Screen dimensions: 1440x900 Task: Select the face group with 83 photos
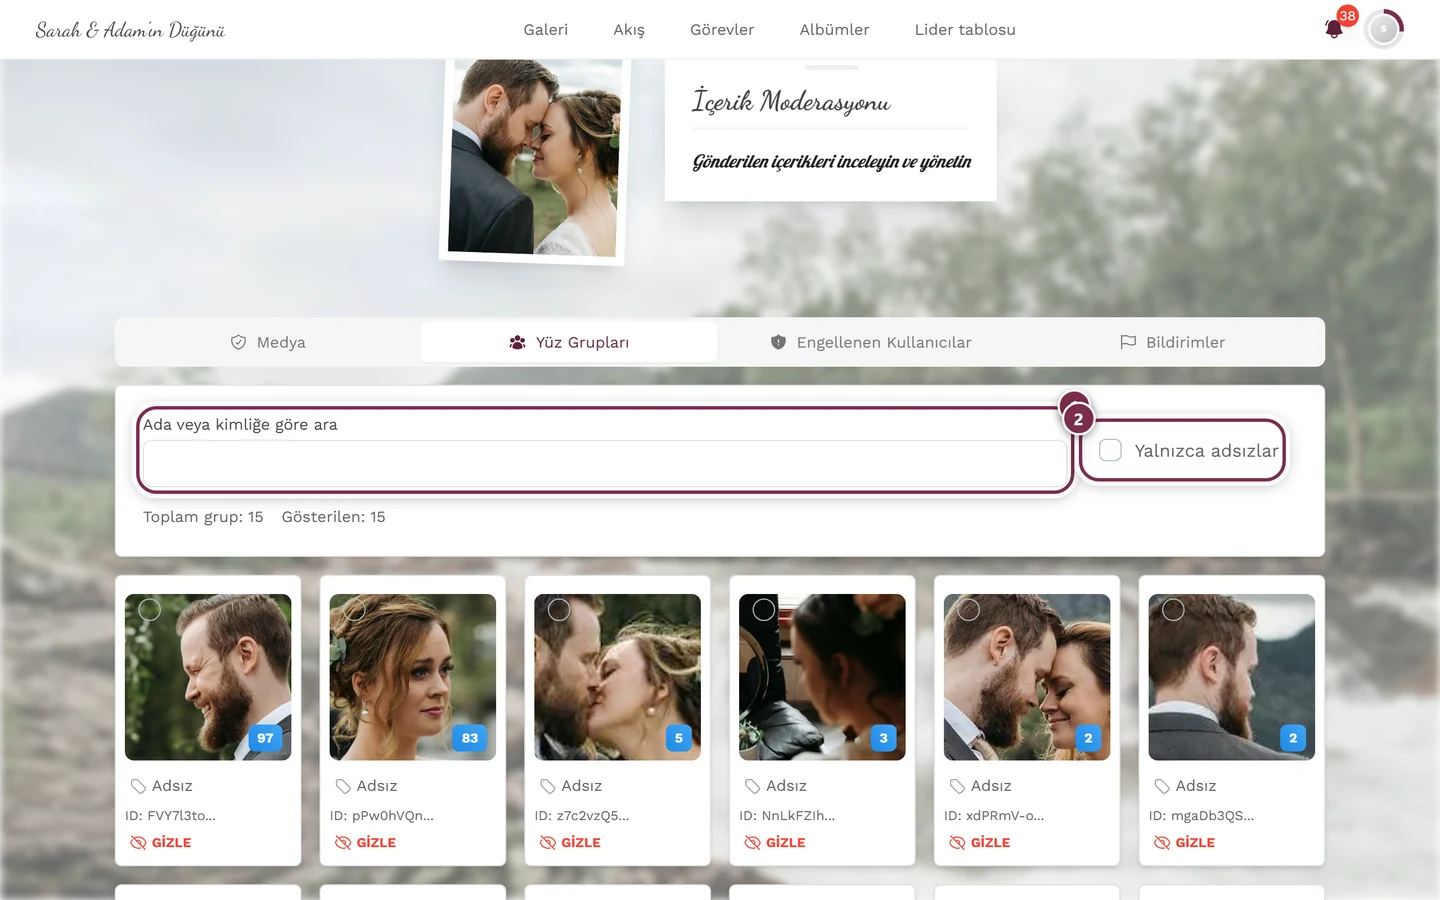tap(354, 610)
